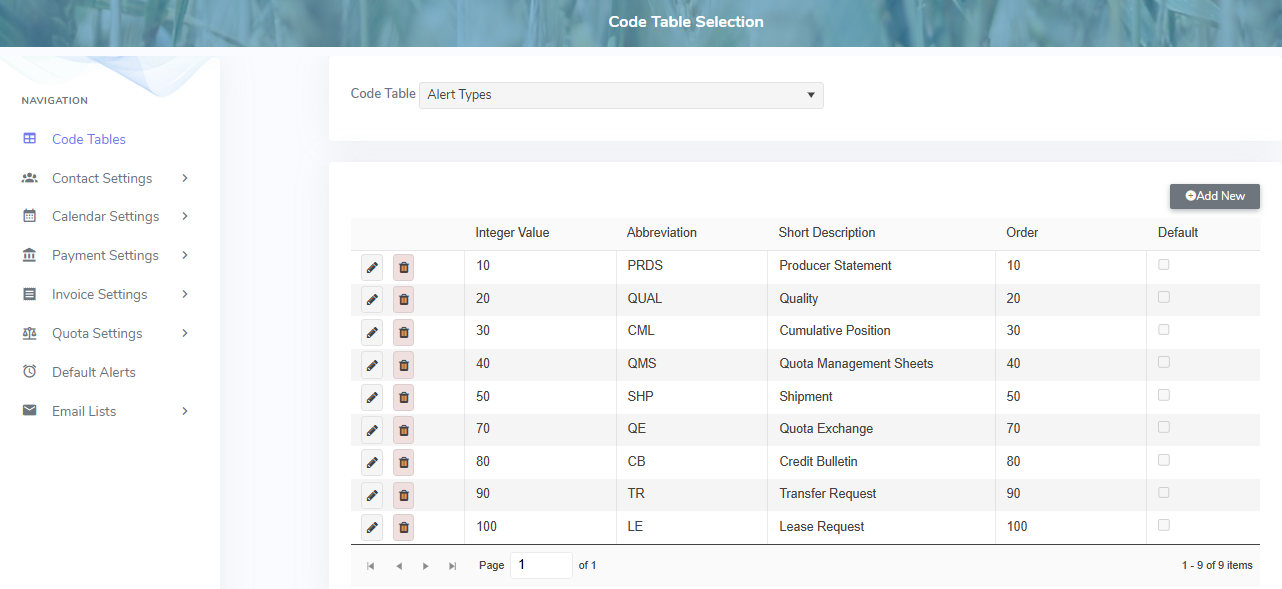The height and width of the screenshot is (589, 1282).
Task: Go to the last page using pagination arrow
Action: [452, 565]
